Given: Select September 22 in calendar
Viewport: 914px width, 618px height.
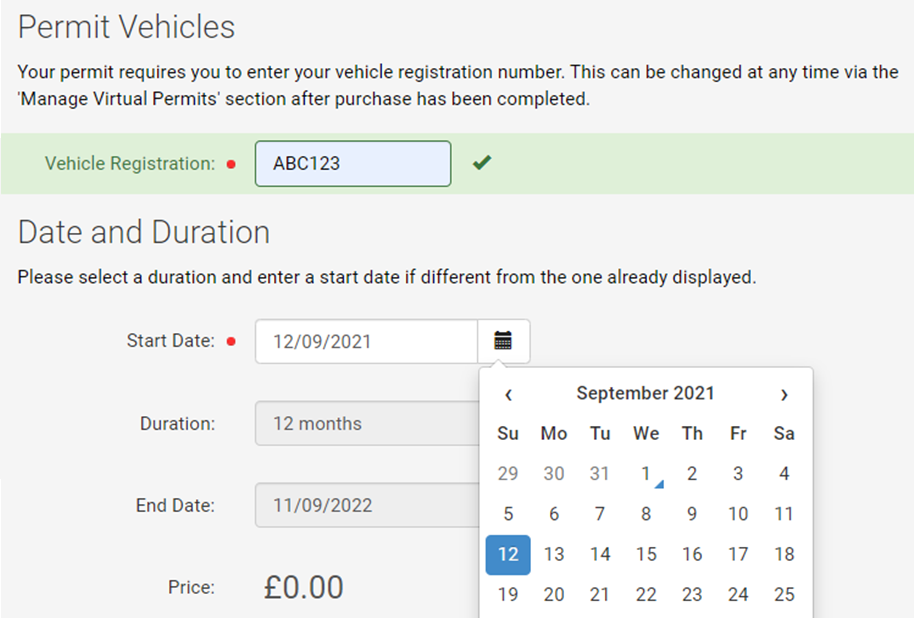Looking at the screenshot, I should (x=646, y=595).
